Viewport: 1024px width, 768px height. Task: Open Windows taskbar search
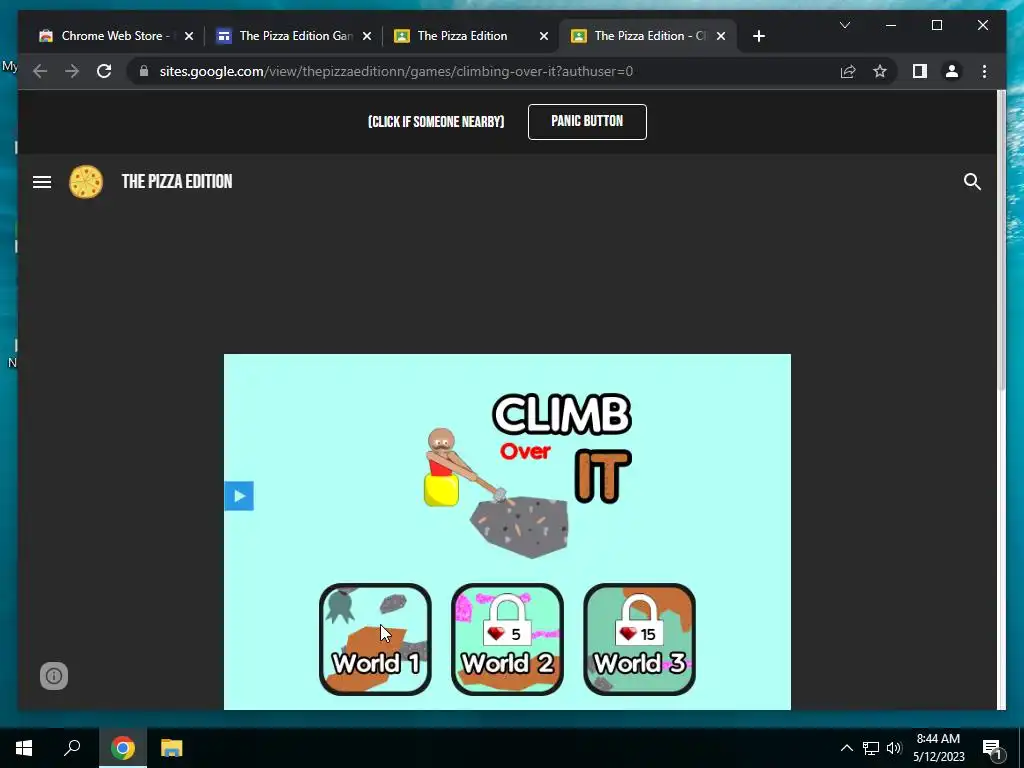click(72, 748)
